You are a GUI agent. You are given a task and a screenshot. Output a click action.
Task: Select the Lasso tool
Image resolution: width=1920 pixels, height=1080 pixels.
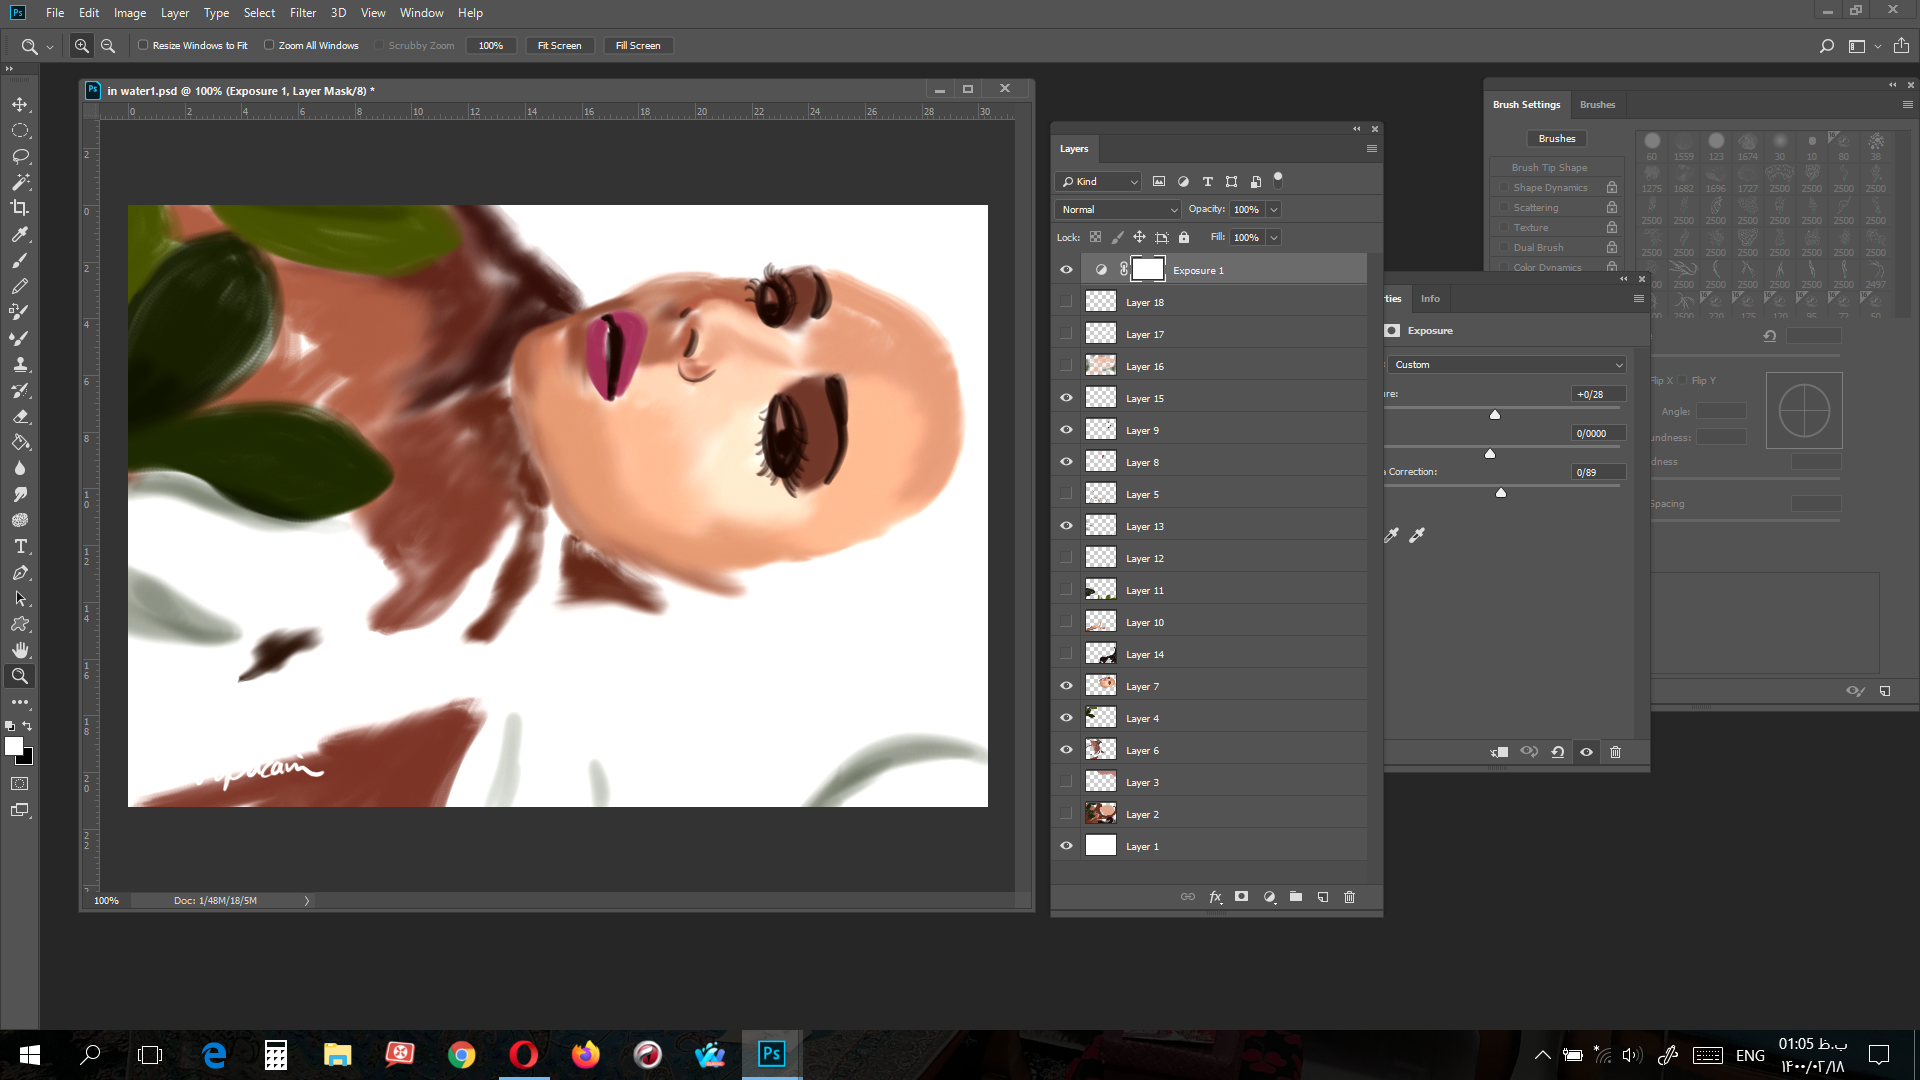click(x=20, y=156)
